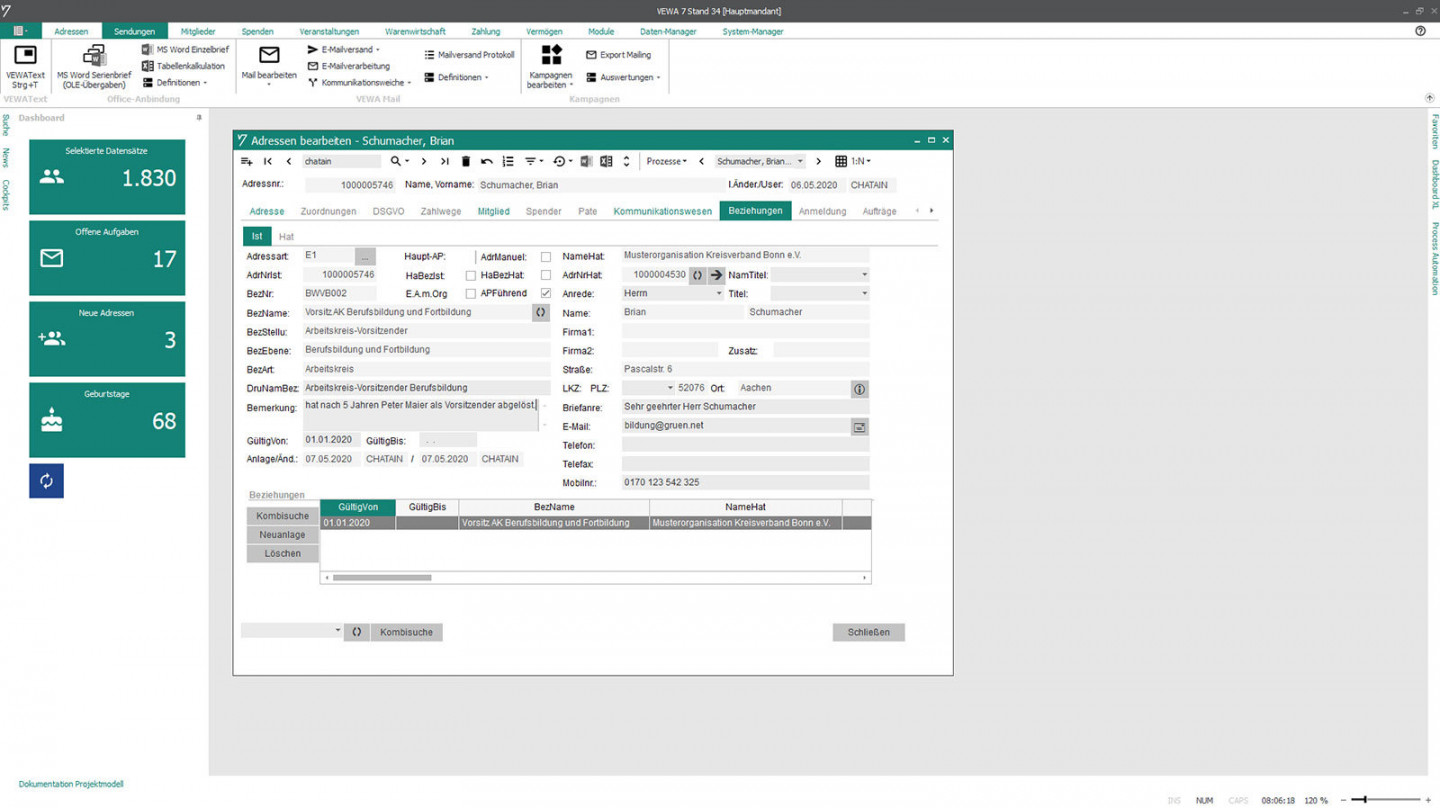Click the Schließen button

pos(868,632)
